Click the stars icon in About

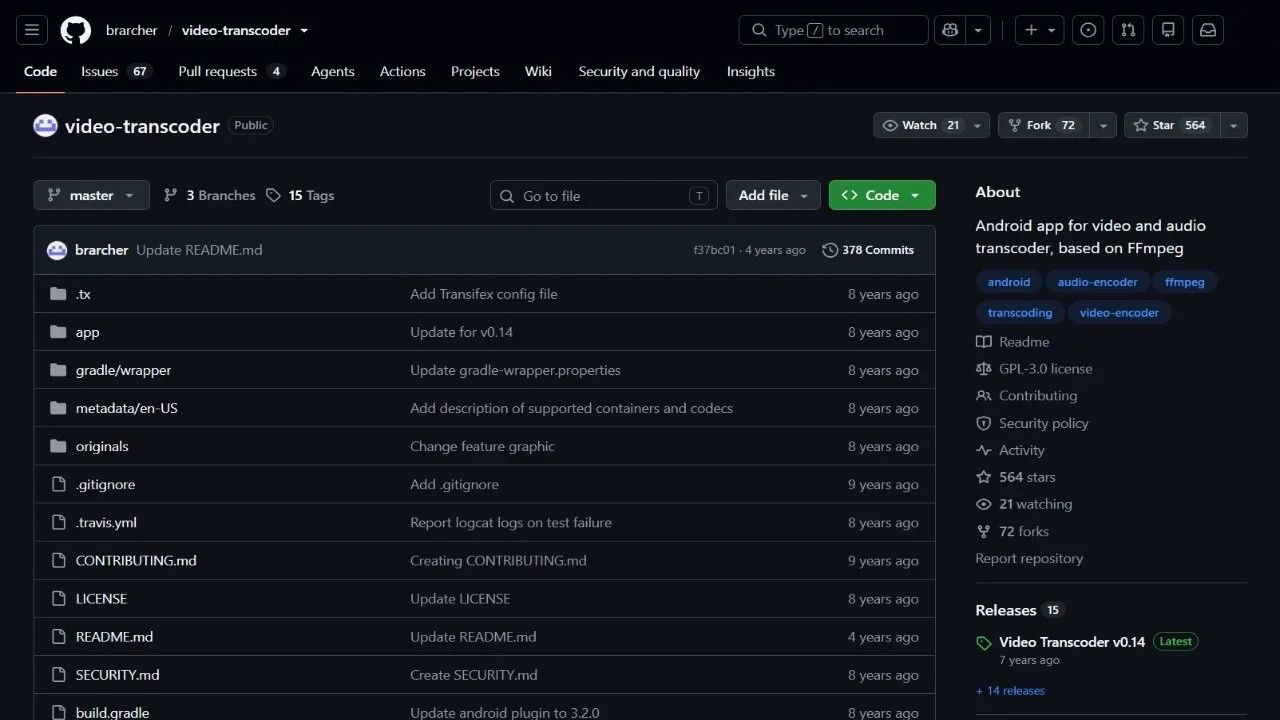click(x=984, y=477)
